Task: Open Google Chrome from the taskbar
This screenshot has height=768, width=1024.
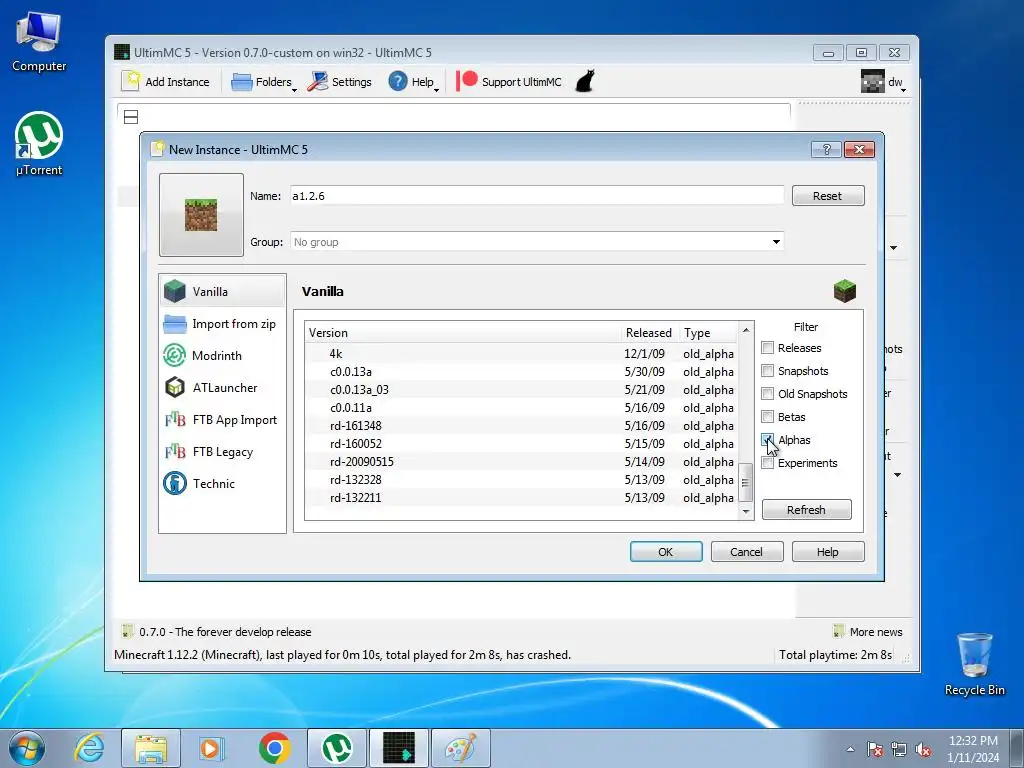Action: pyautogui.click(x=274, y=748)
